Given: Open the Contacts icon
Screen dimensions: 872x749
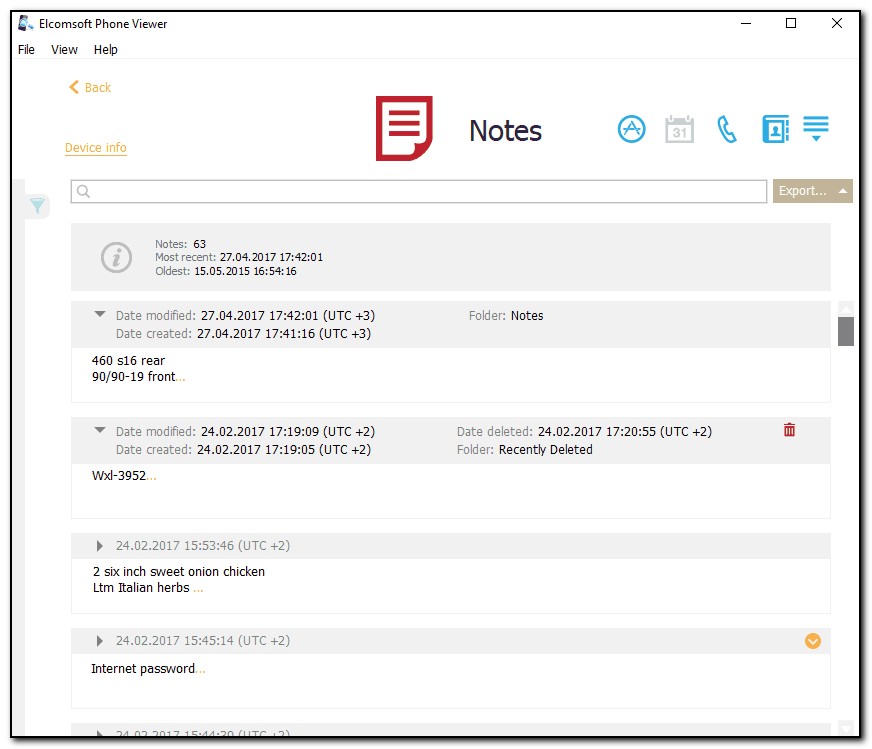Looking at the screenshot, I should [x=775, y=129].
